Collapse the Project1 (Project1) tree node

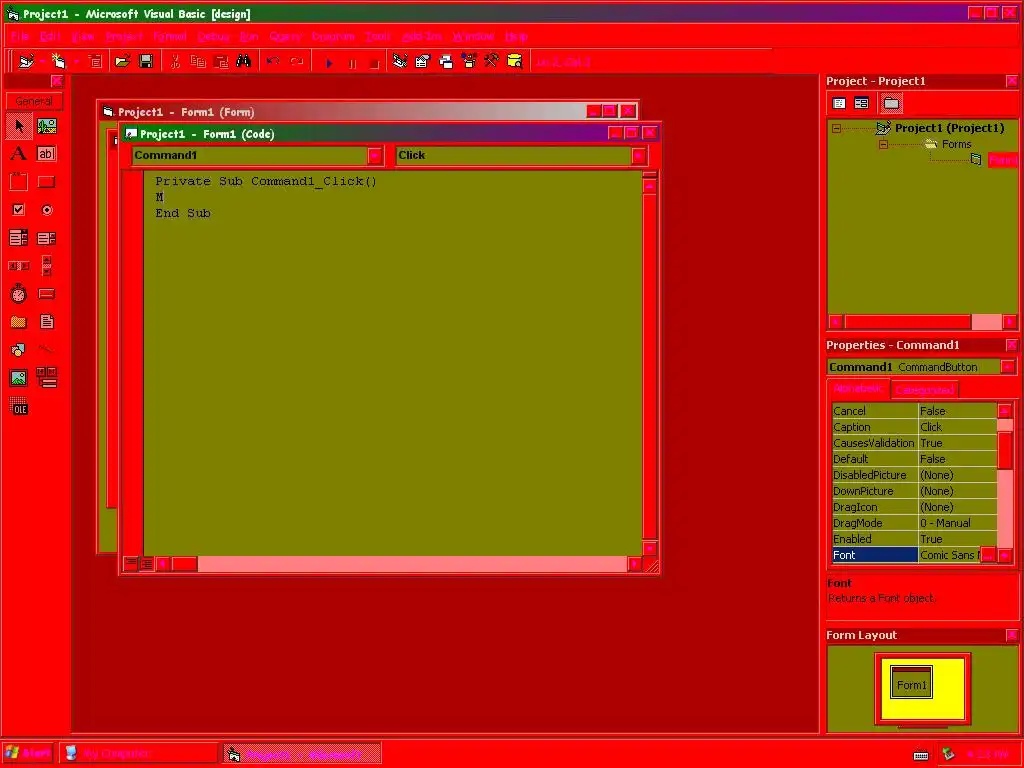[x=837, y=129]
